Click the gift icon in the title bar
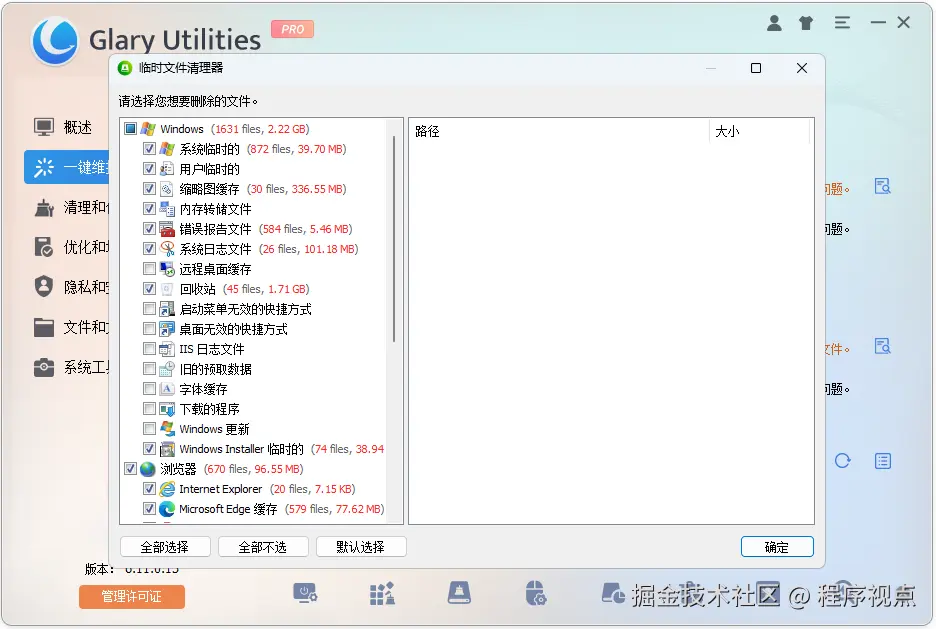 click(806, 21)
